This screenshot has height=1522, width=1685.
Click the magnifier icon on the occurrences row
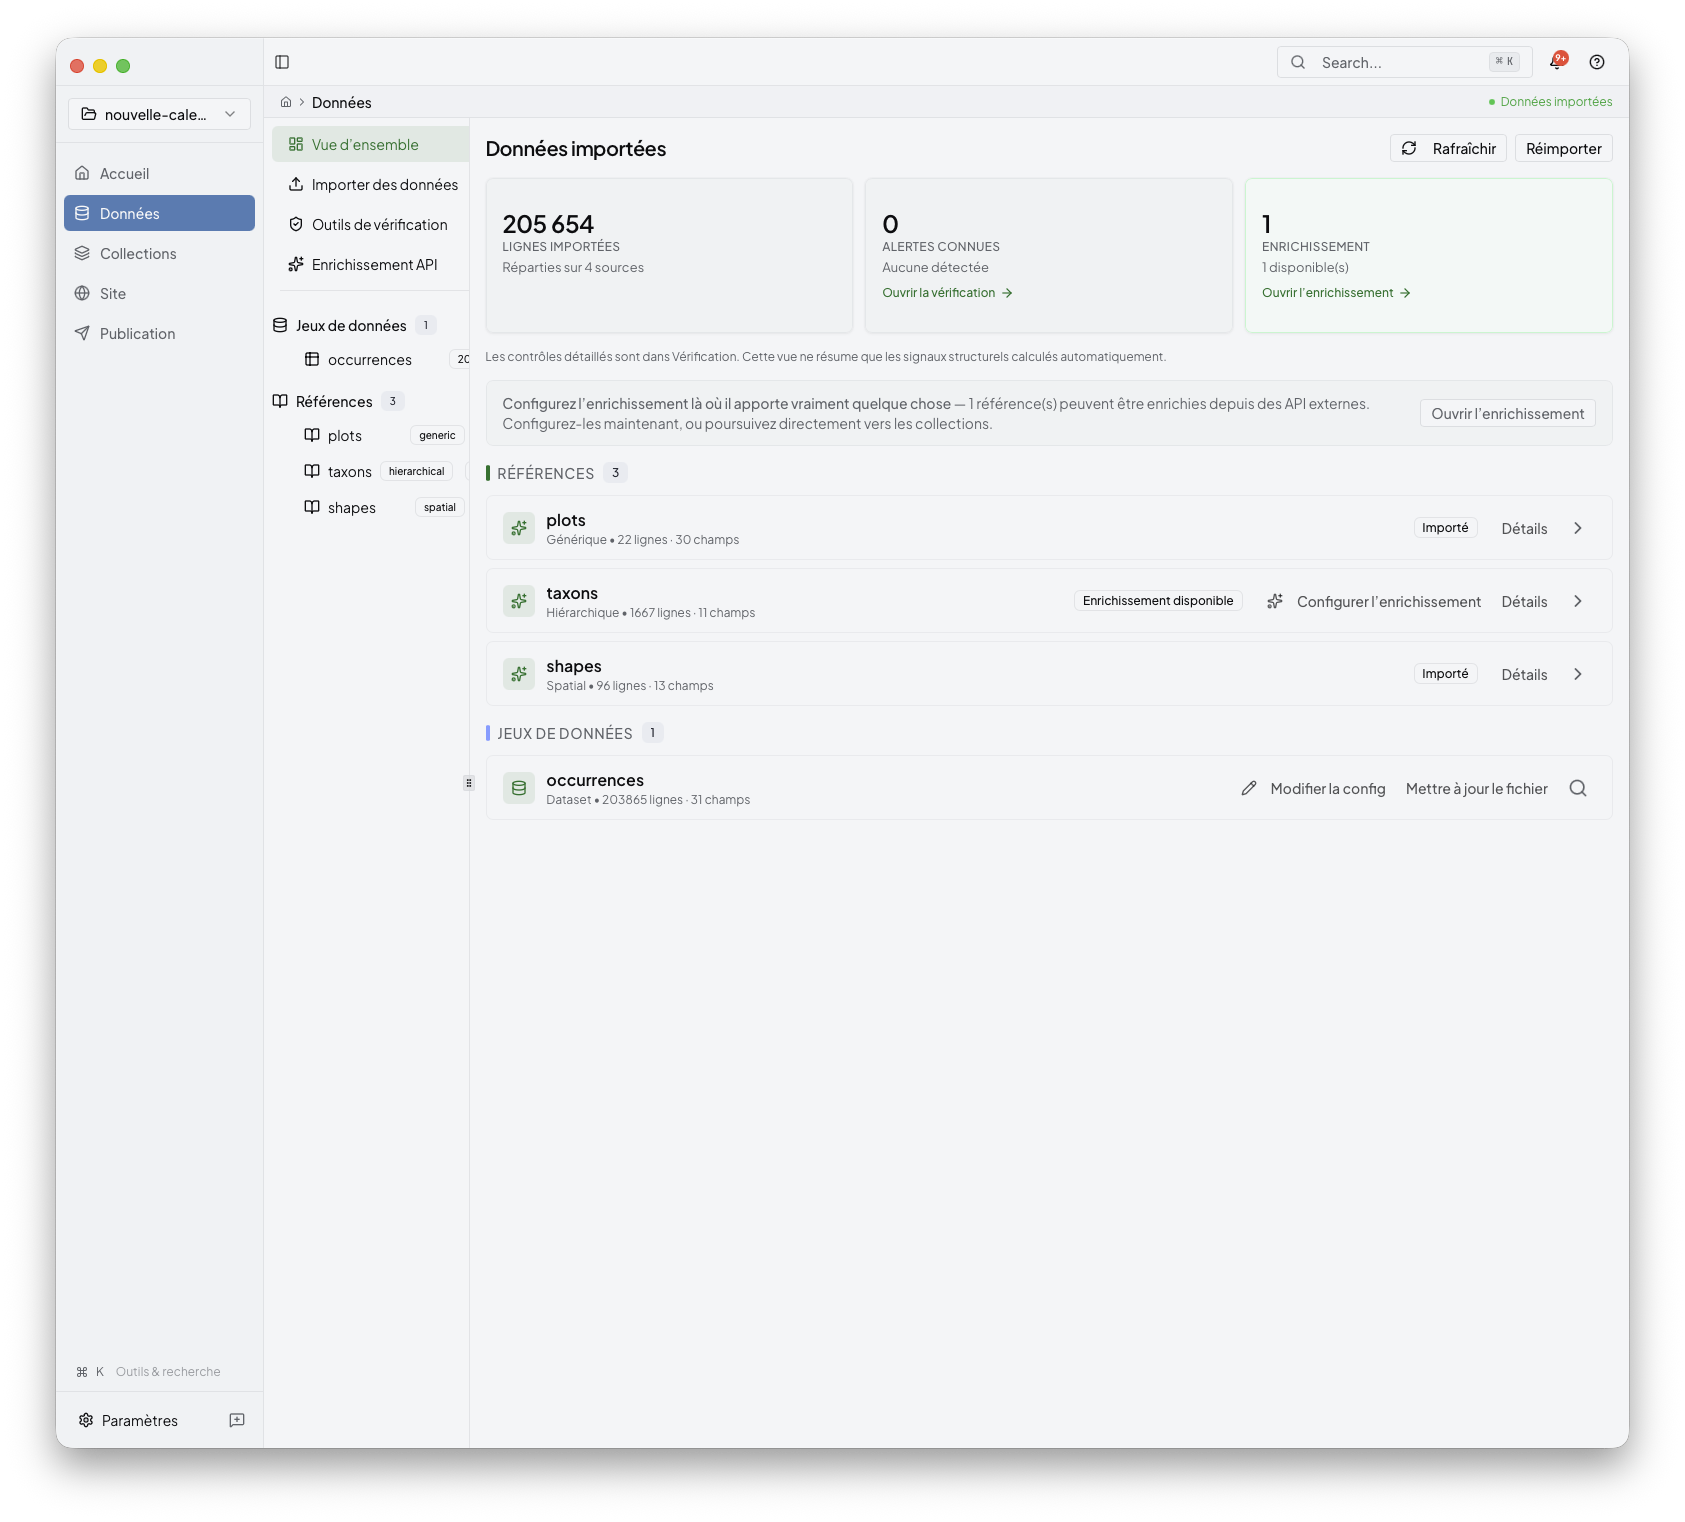[x=1578, y=788]
